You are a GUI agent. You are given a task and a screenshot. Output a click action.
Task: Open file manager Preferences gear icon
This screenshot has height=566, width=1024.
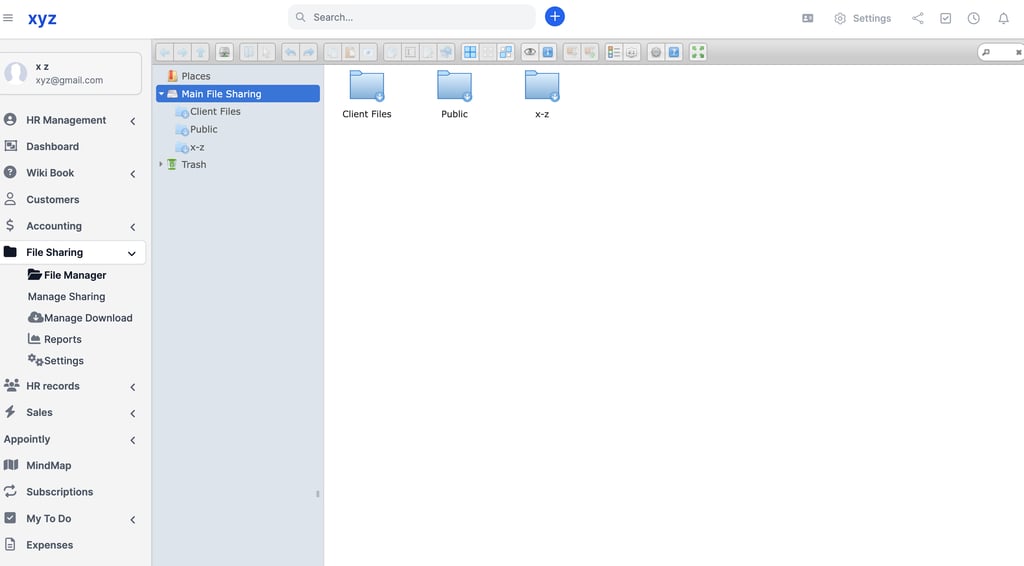pos(656,52)
